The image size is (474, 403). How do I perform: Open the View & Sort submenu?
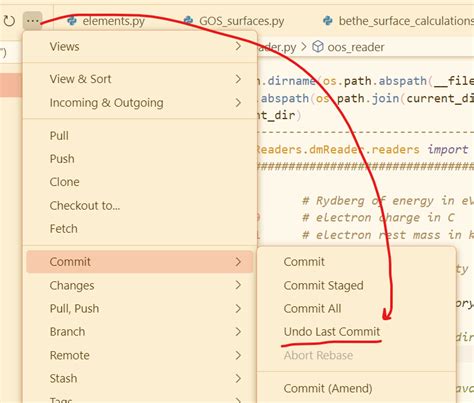140,79
